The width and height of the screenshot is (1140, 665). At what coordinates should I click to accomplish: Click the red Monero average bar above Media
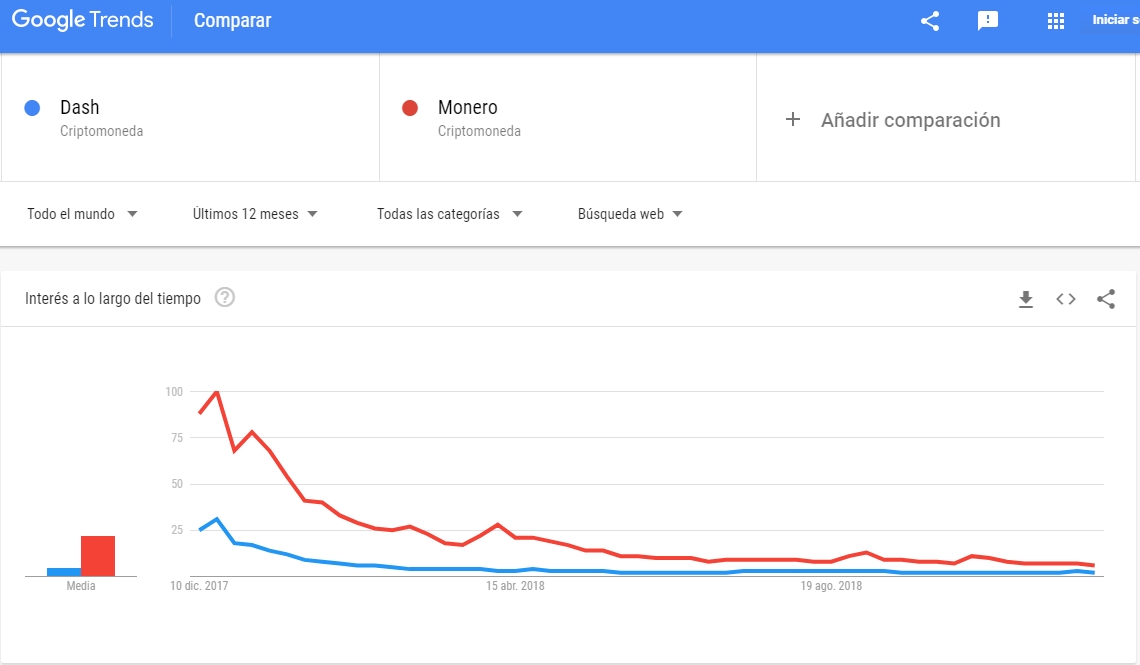click(x=98, y=556)
